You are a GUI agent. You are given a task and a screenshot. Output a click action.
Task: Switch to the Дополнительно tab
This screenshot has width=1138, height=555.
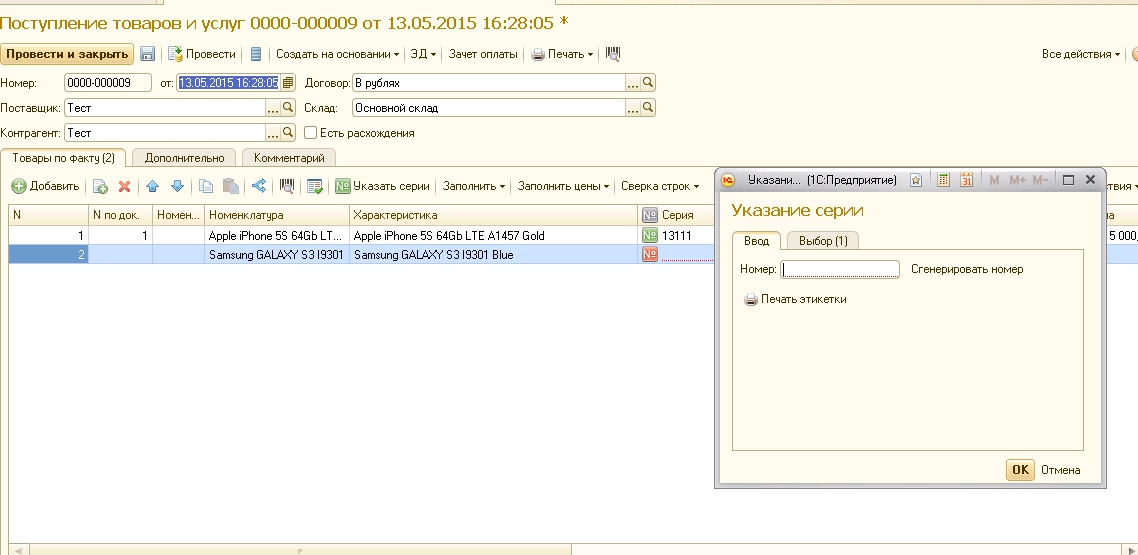tap(184, 158)
